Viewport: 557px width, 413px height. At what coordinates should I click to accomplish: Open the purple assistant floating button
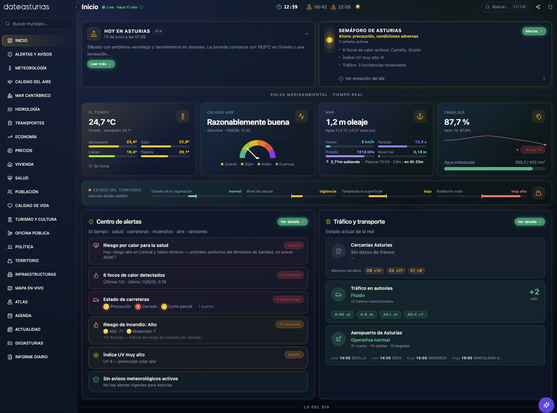pyautogui.click(x=546, y=405)
